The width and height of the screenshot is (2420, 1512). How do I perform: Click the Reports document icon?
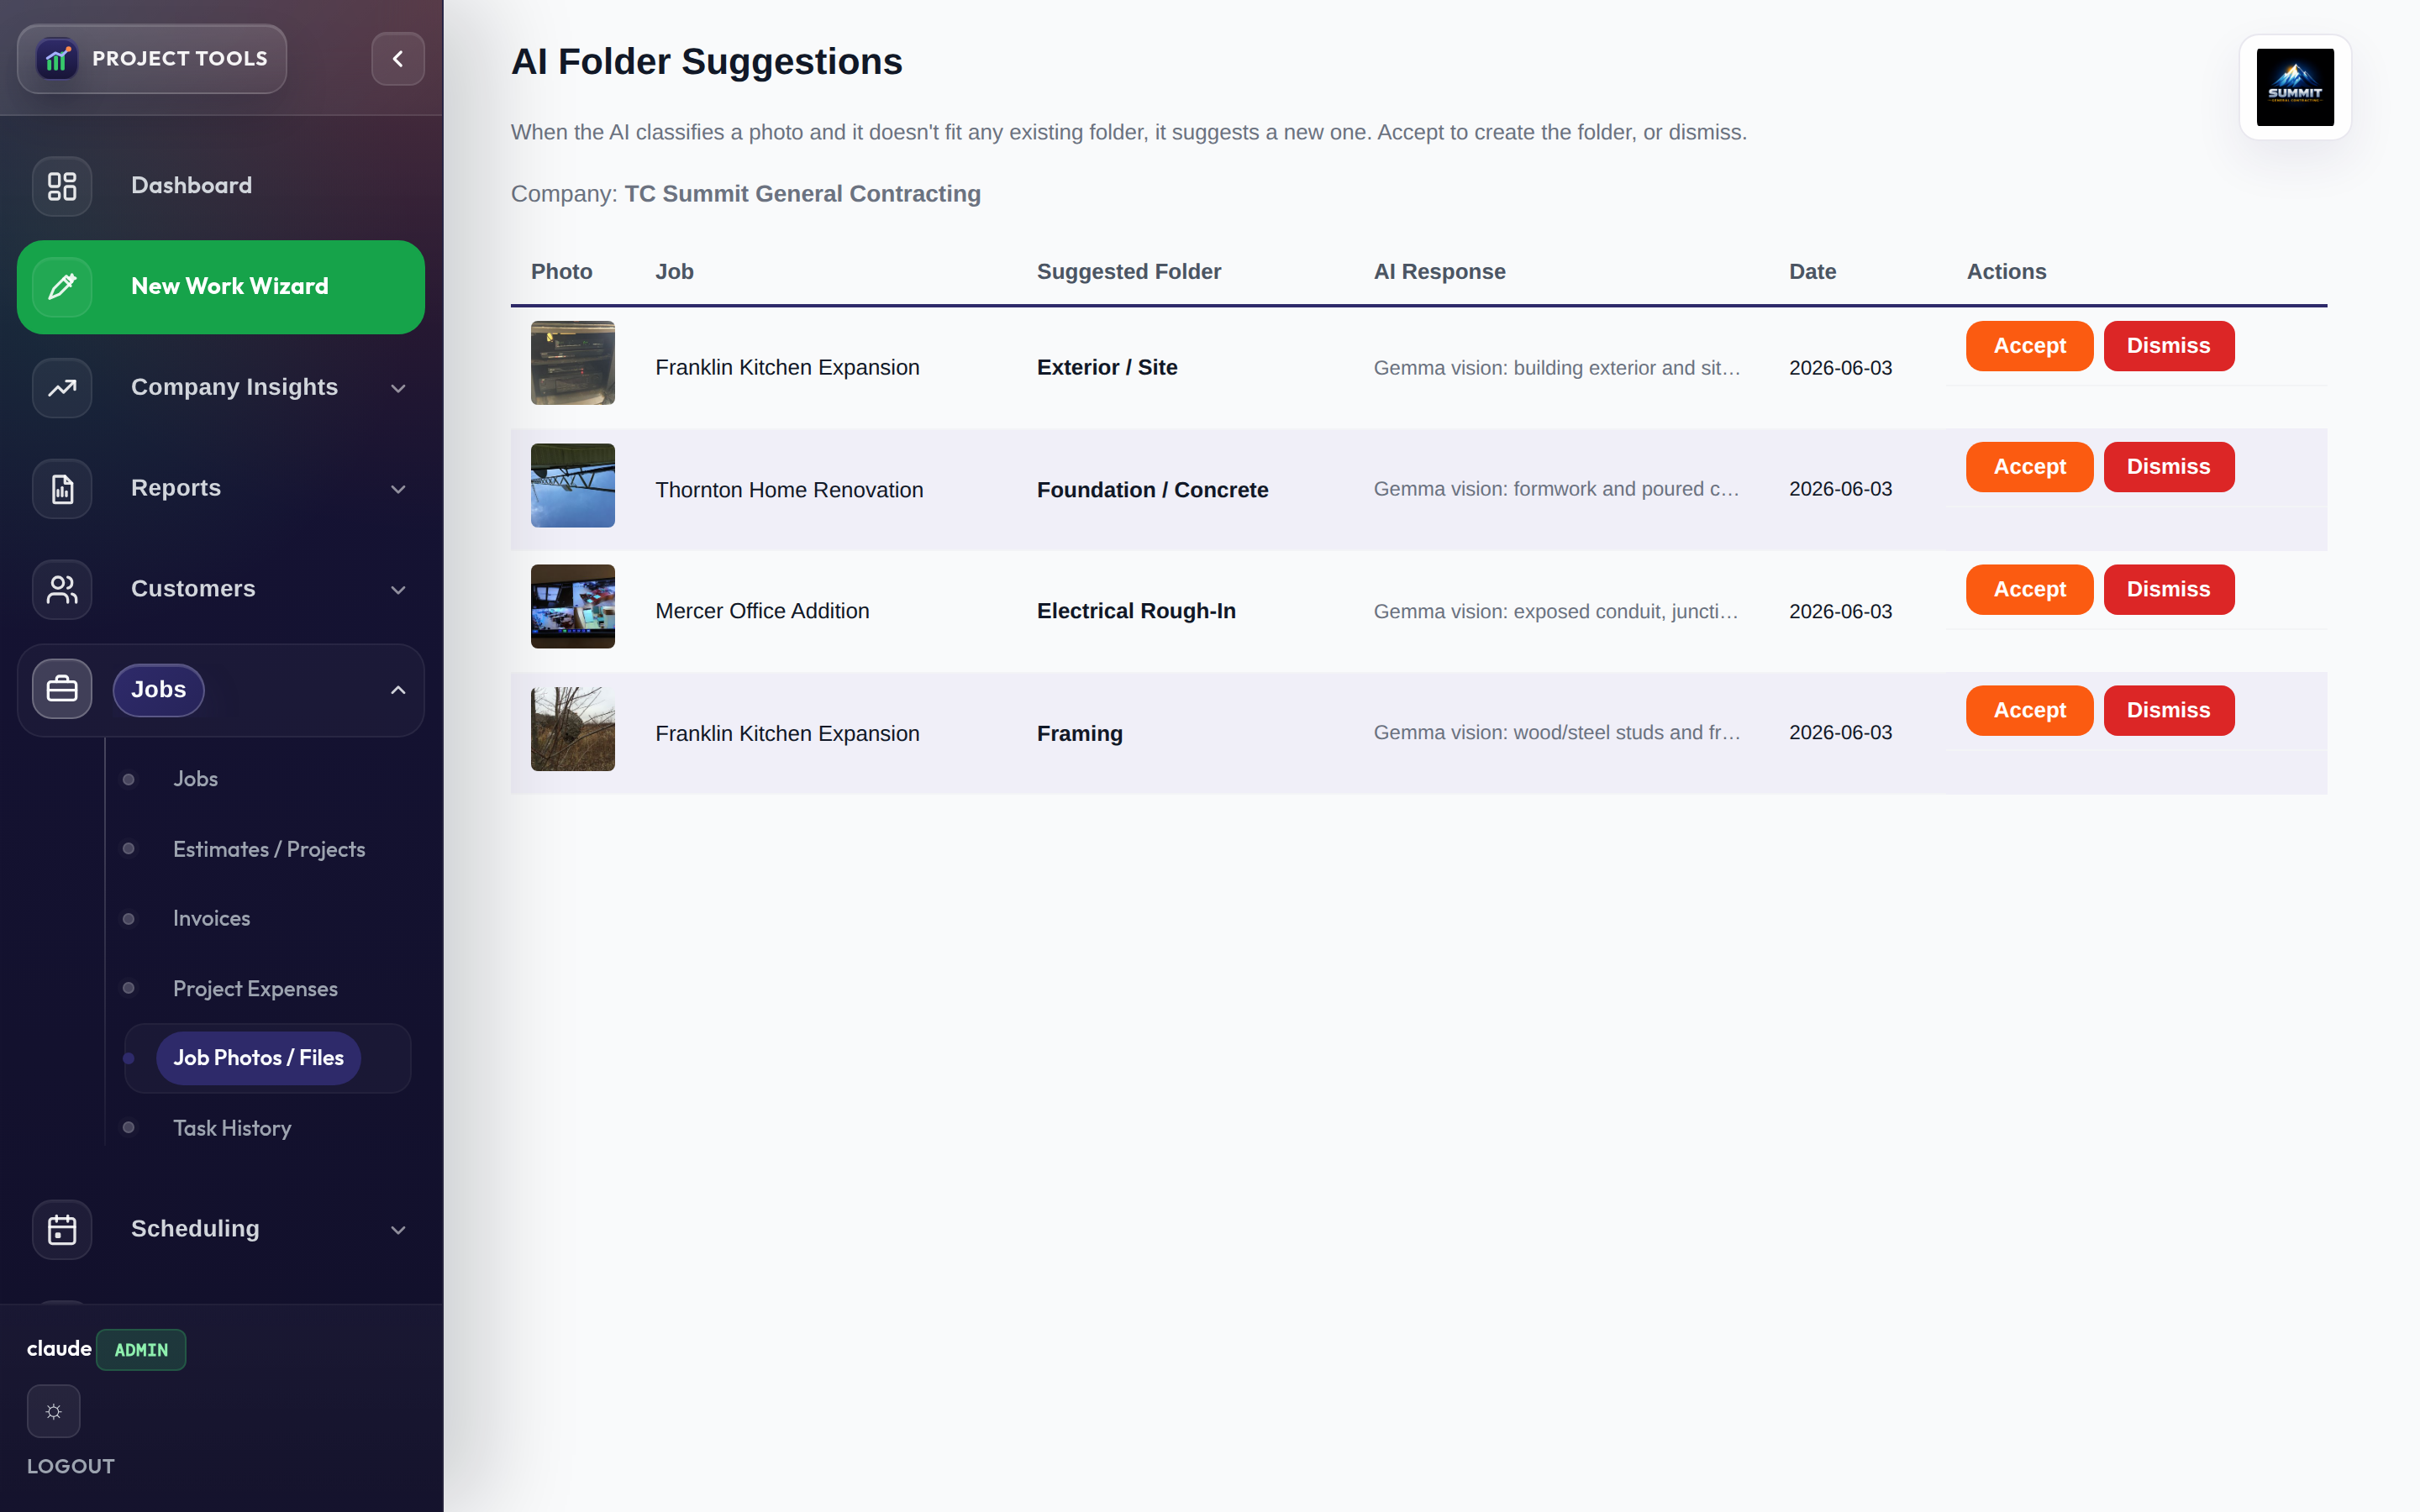tap(62, 489)
